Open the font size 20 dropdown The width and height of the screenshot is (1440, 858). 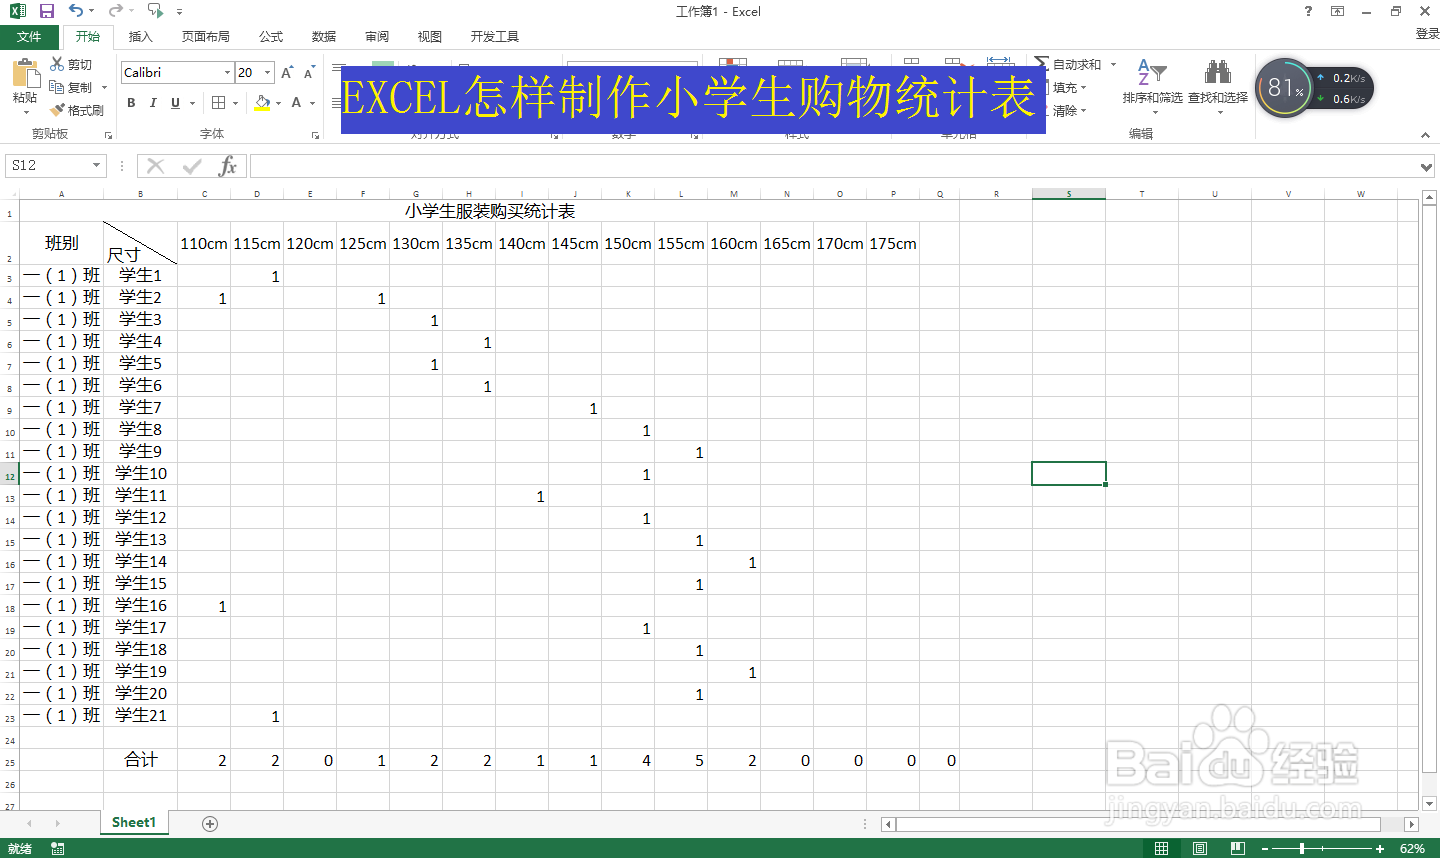tap(266, 72)
